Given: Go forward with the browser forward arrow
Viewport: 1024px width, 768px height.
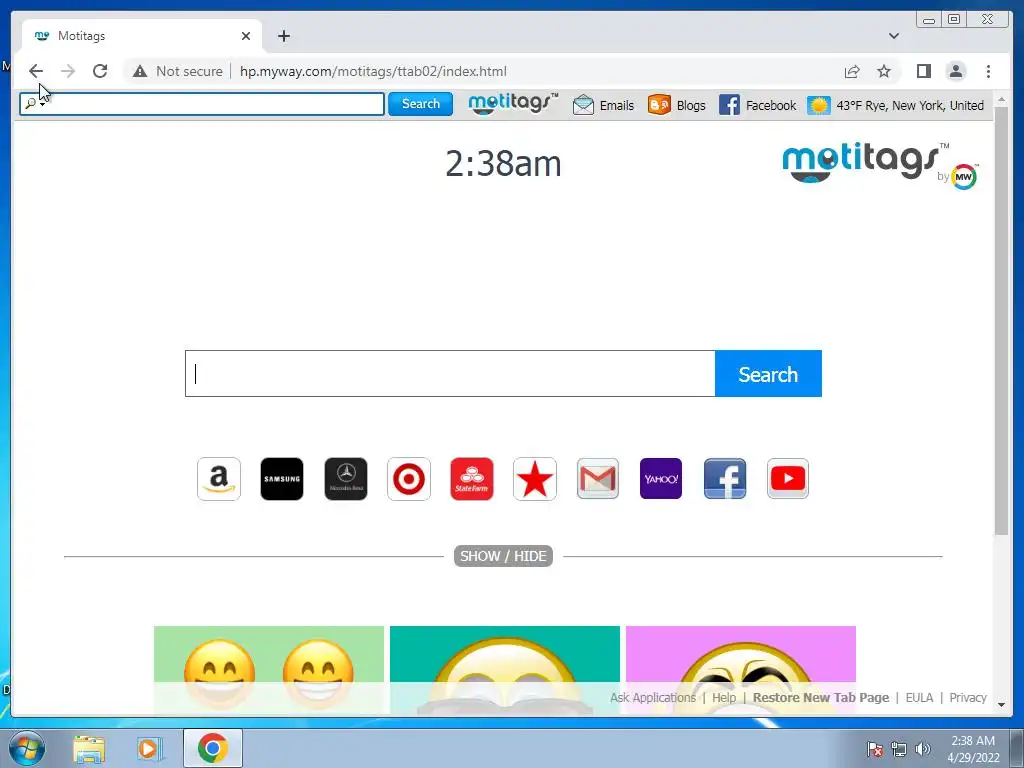Looking at the screenshot, I should [68, 71].
